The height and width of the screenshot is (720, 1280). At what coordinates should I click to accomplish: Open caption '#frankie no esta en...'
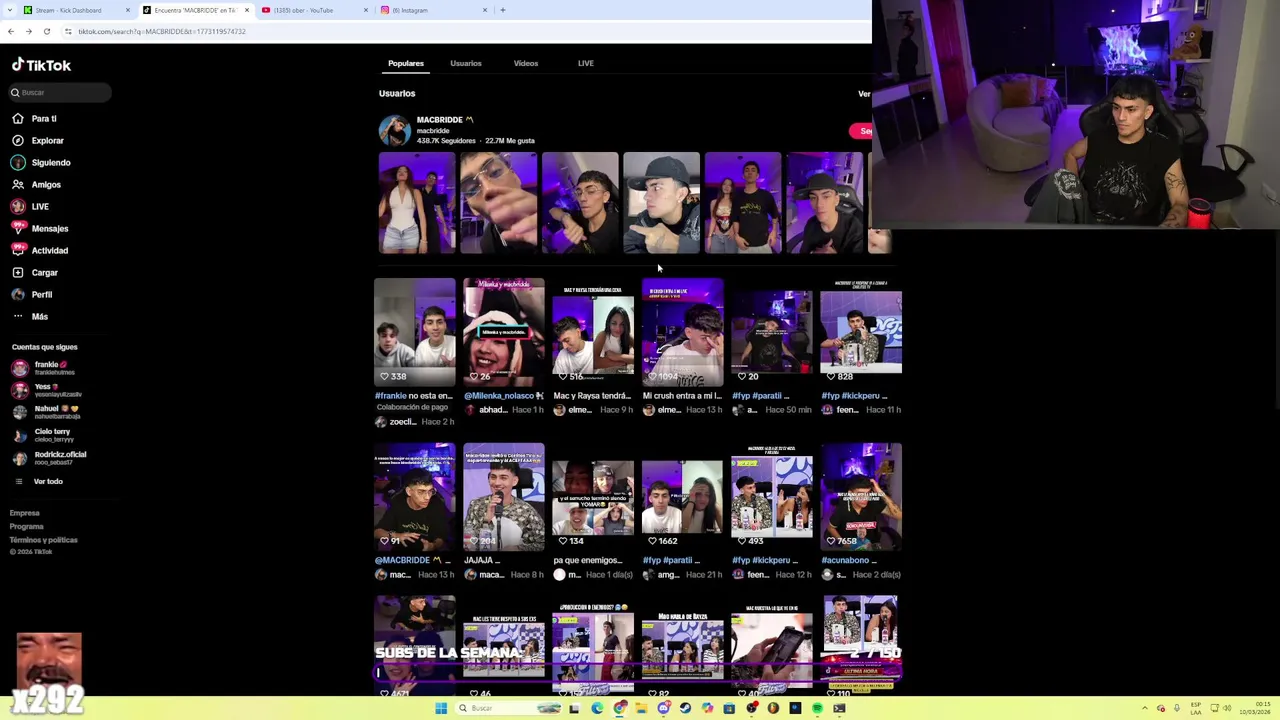[414, 396]
